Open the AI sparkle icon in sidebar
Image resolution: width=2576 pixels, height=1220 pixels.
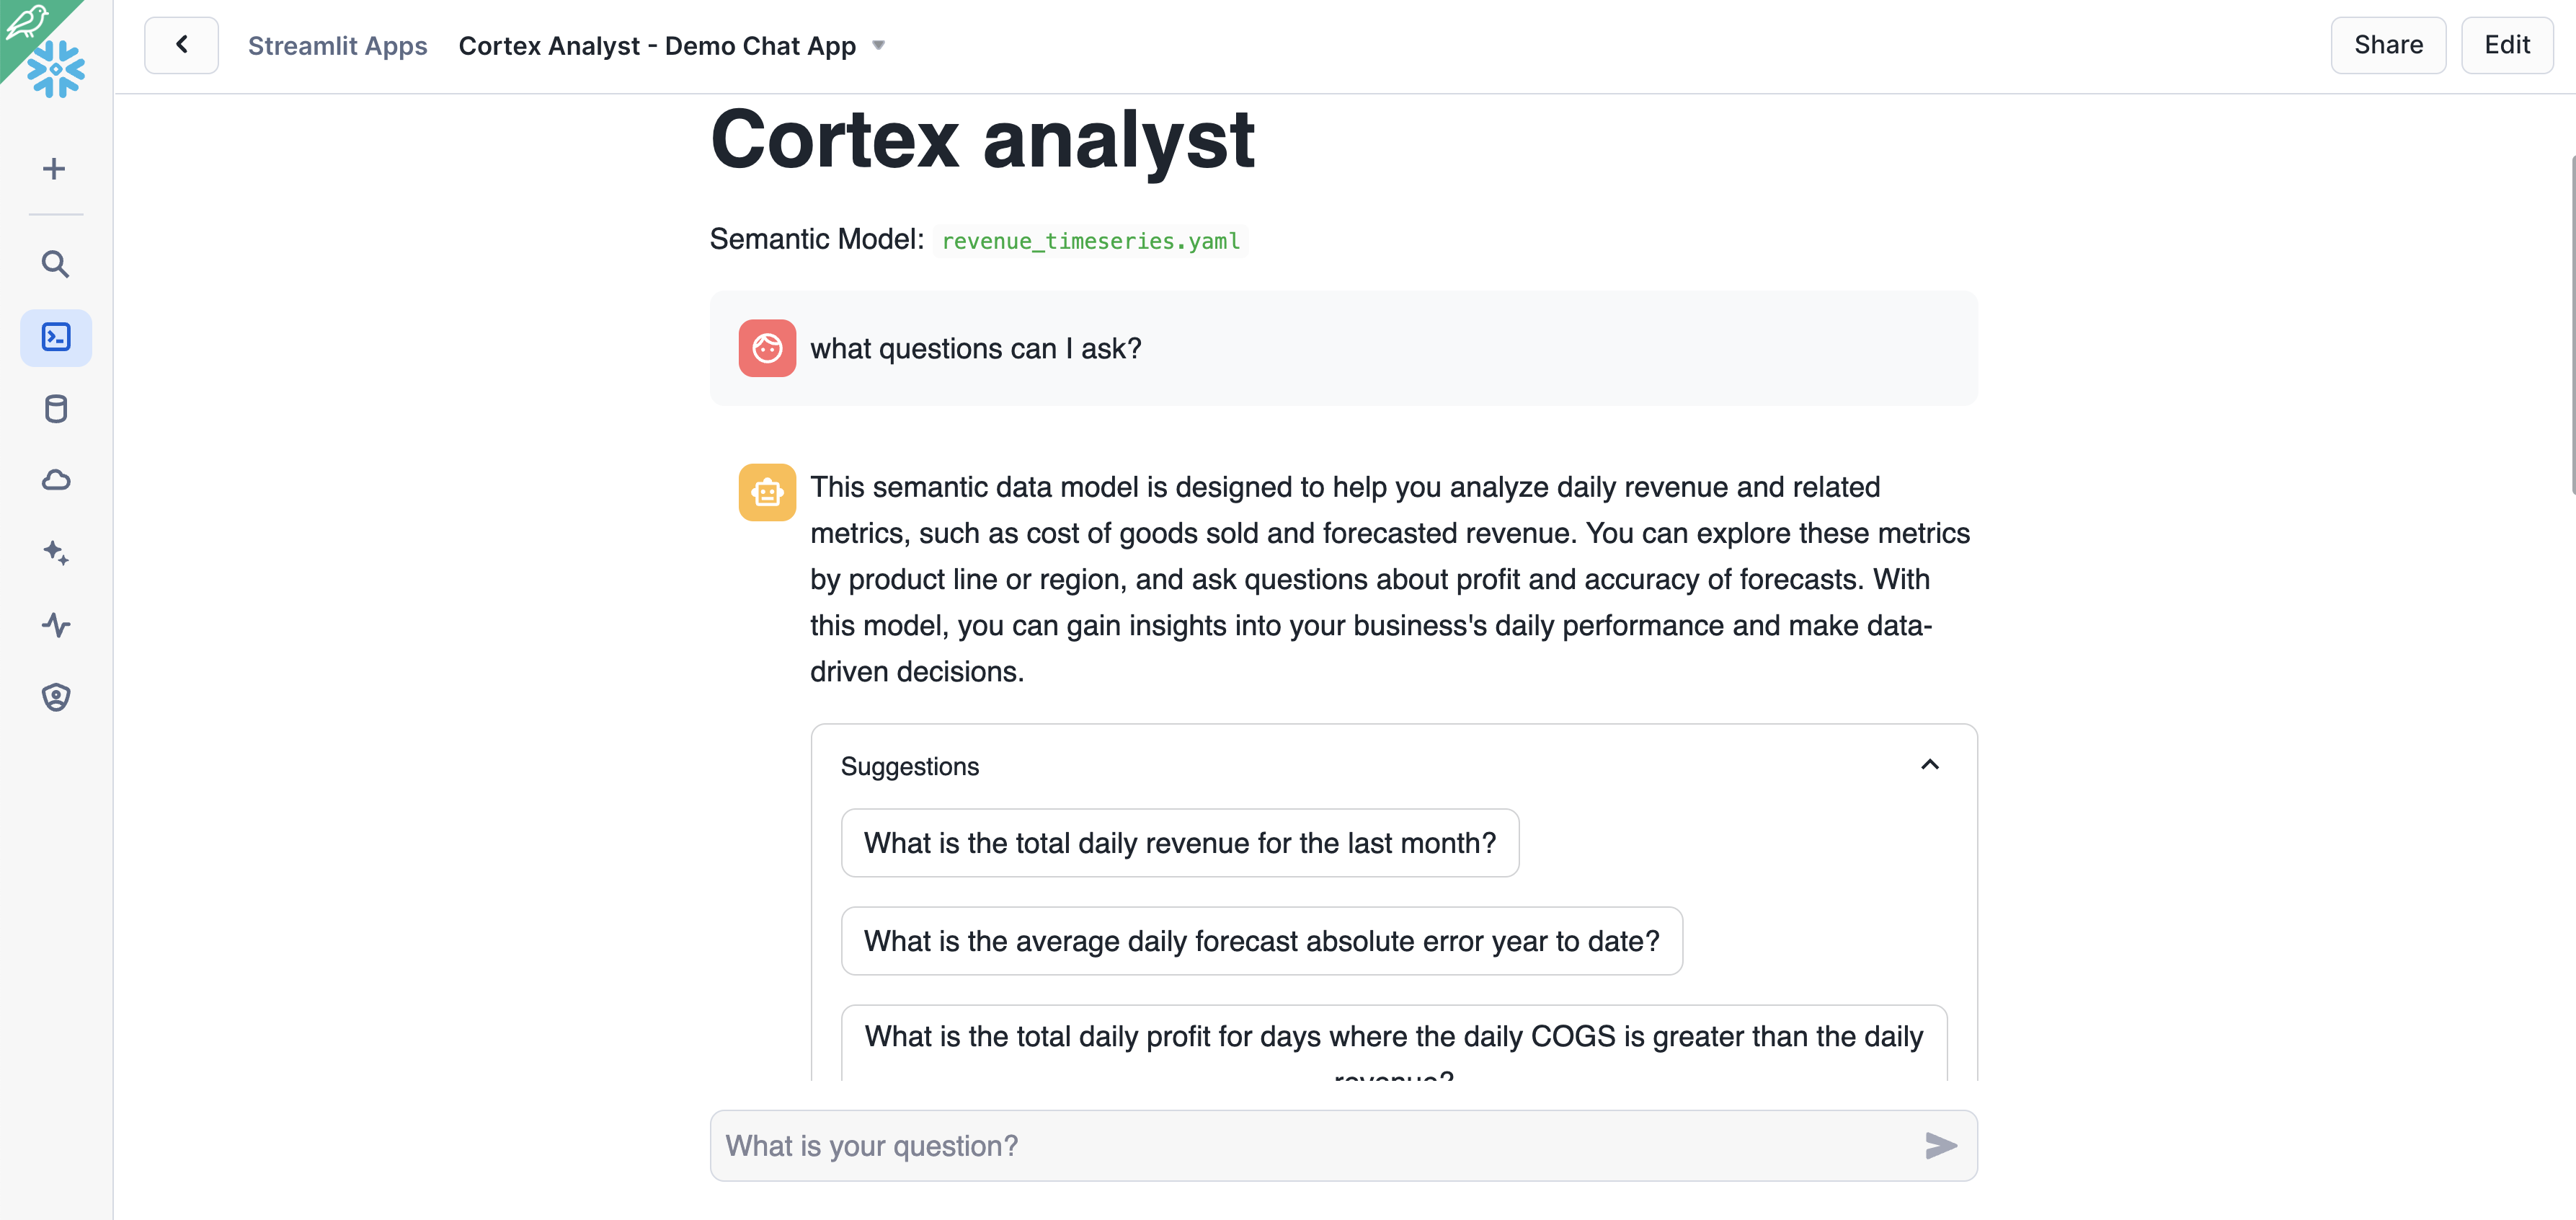click(x=56, y=553)
